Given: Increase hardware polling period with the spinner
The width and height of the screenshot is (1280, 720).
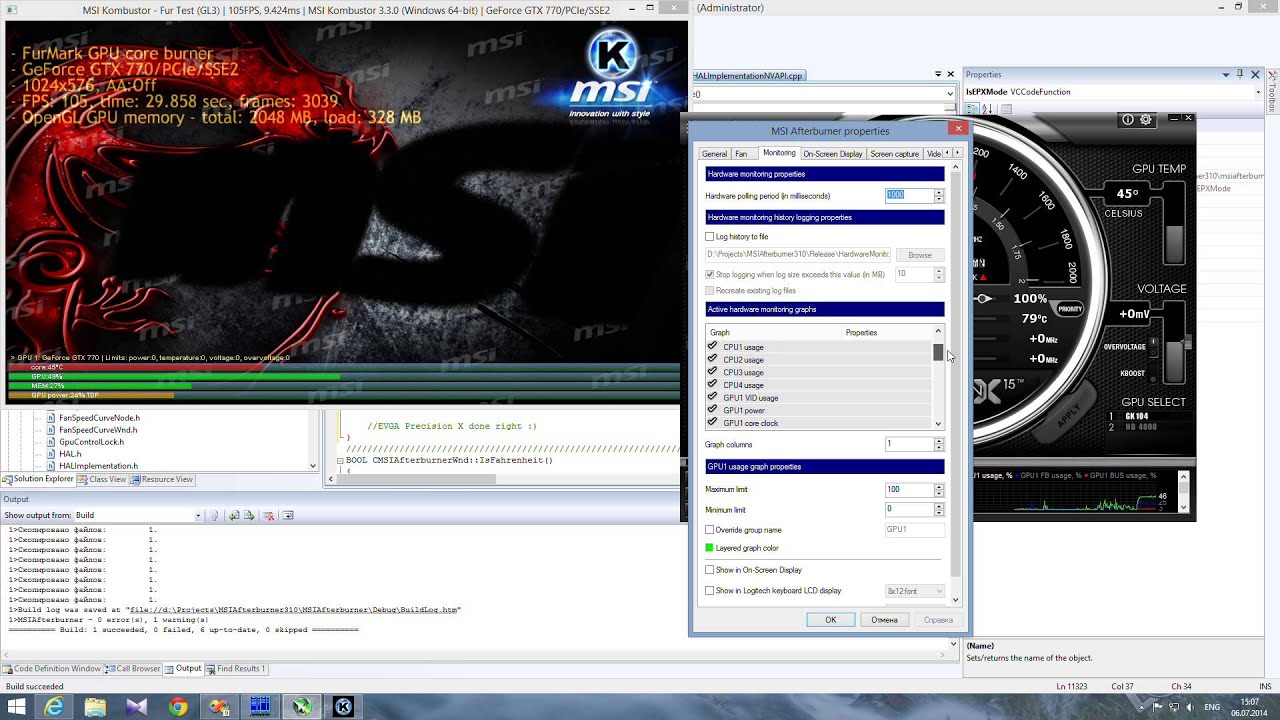Looking at the screenshot, I should [x=939, y=192].
